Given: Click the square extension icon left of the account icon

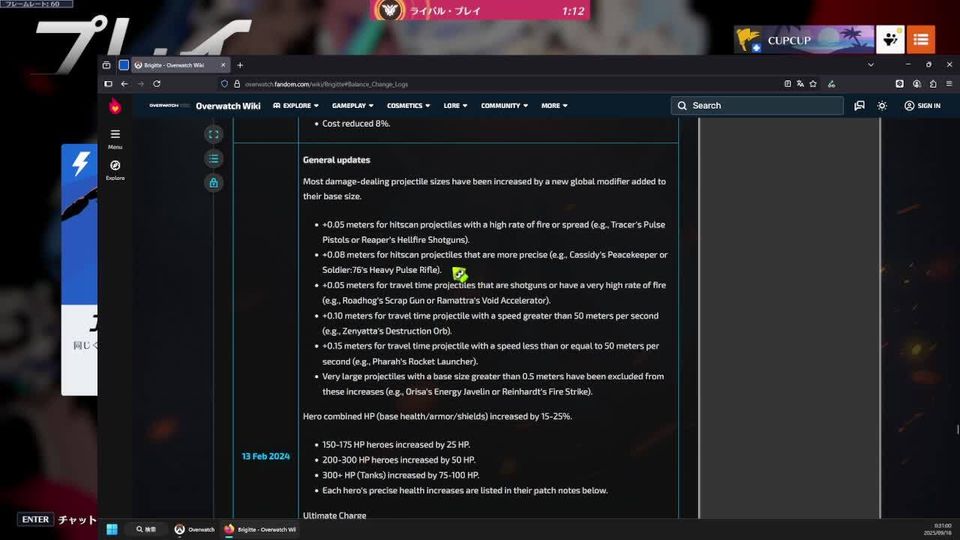Looking at the screenshot, I should (x=899, y=84).
